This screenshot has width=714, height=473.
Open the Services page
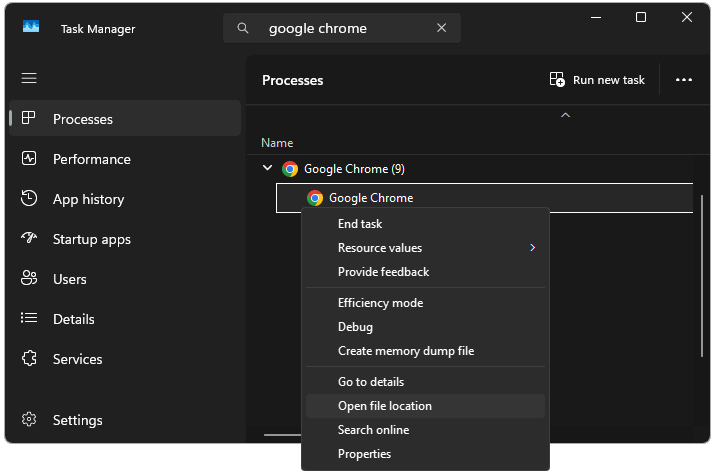coord(125,359)
